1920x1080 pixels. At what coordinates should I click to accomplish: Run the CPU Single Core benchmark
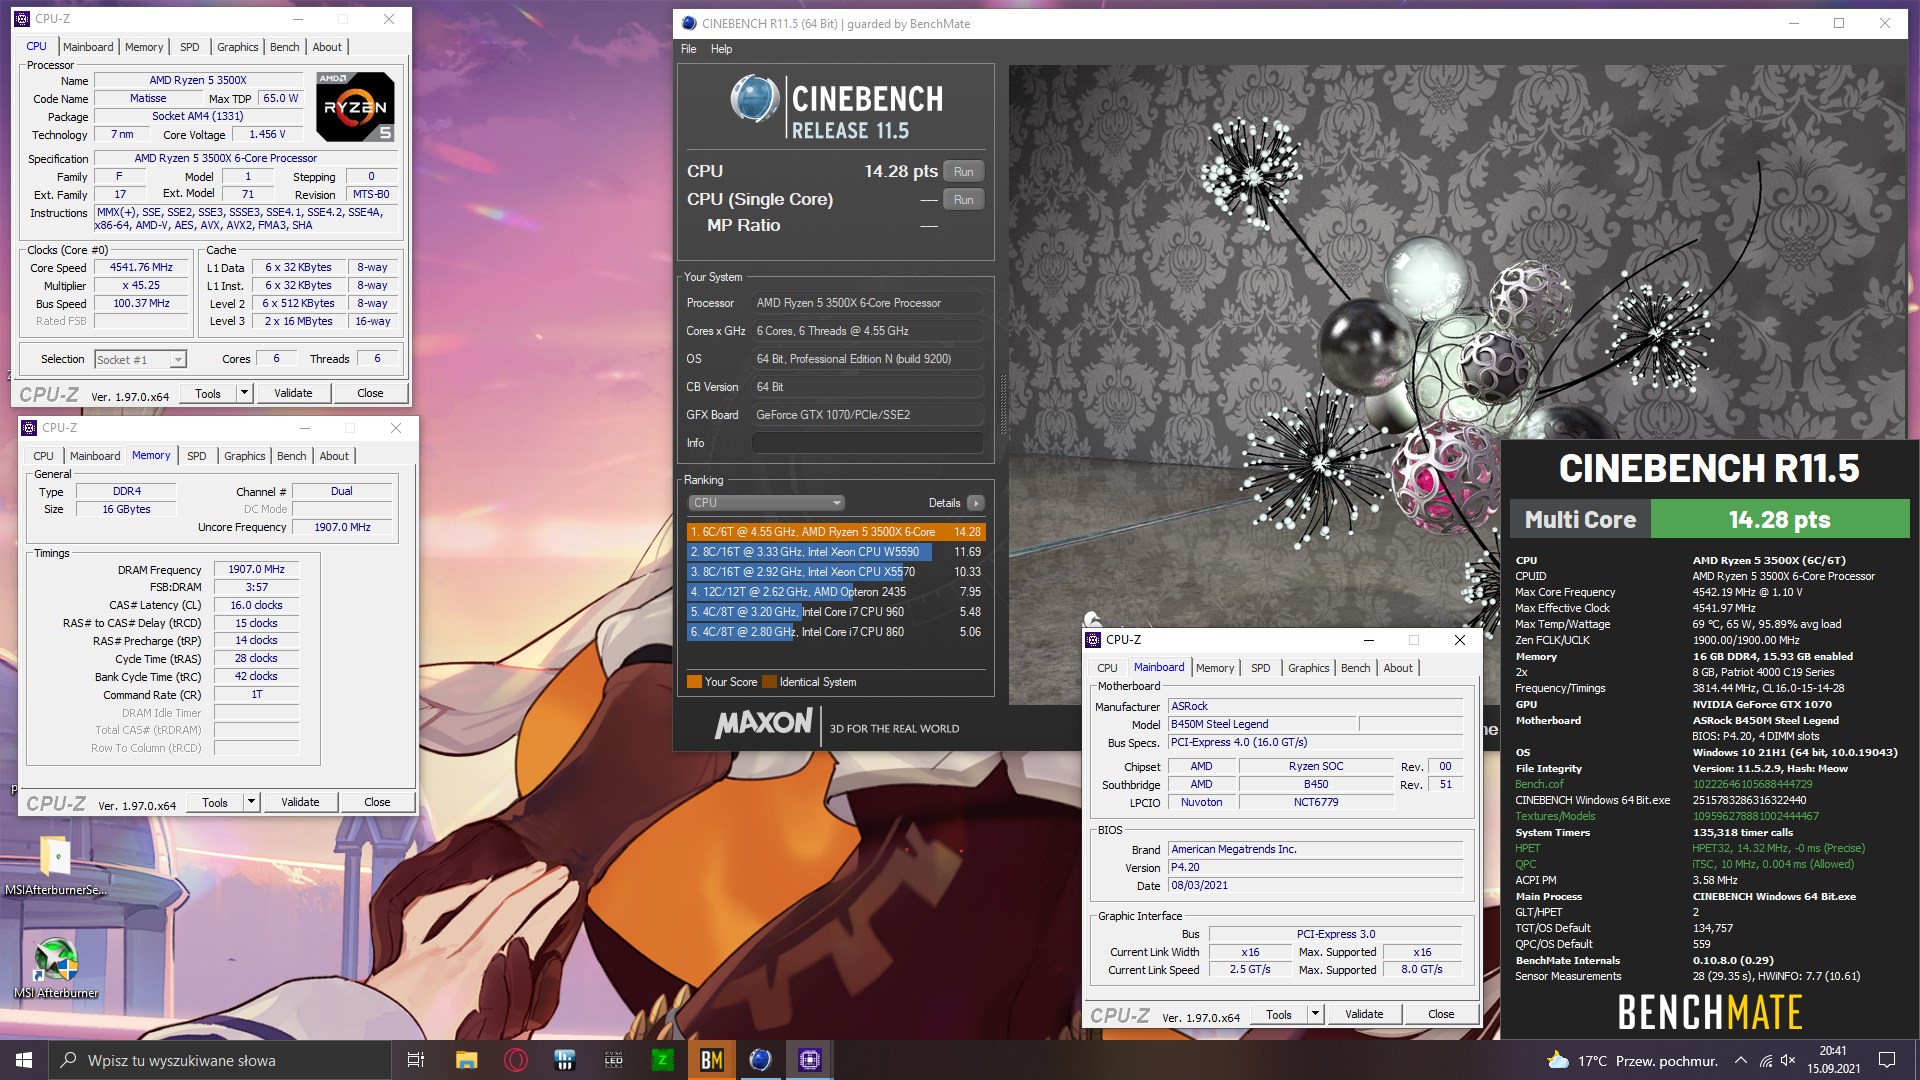point(963,200)
